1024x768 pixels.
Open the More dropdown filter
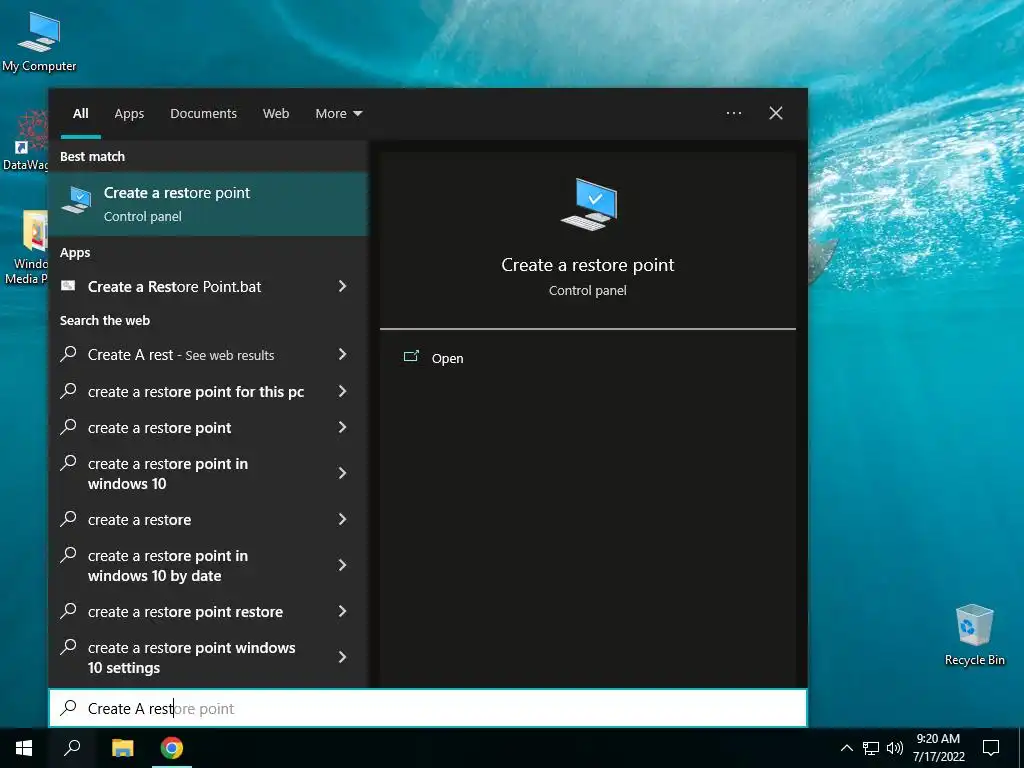coord(339,114)
